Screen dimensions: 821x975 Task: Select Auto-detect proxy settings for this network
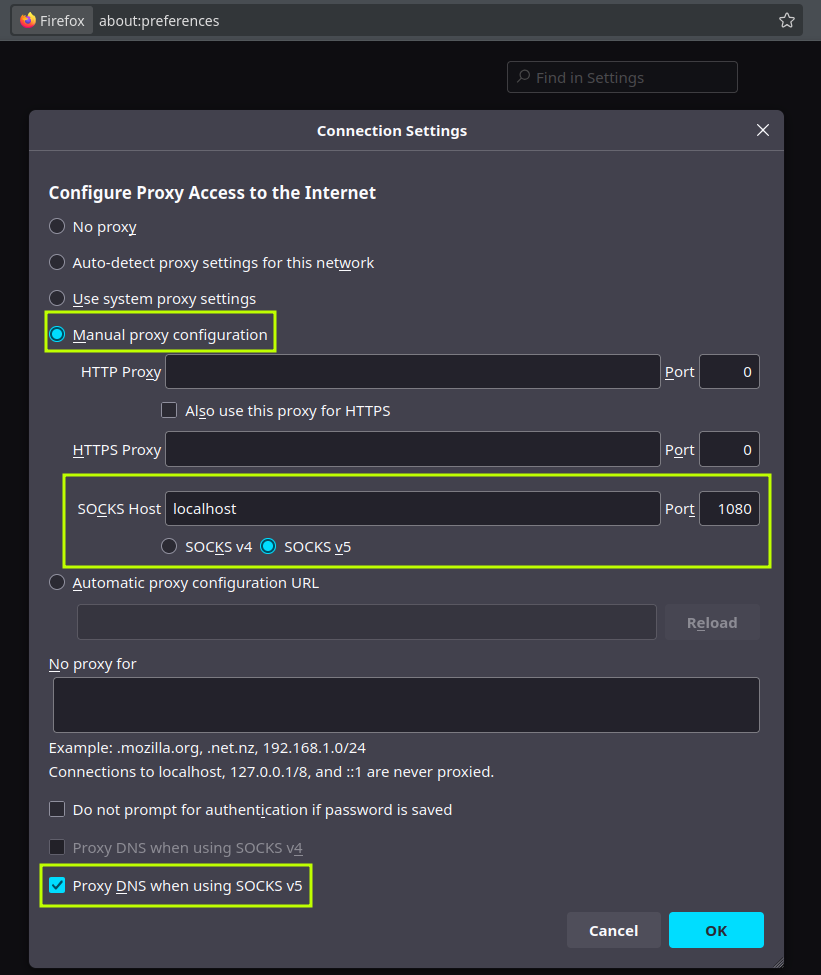(x=57, y=263)
